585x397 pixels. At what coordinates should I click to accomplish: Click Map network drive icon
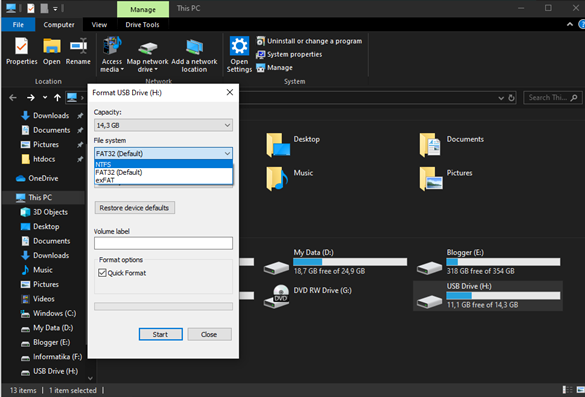[147, 54]
